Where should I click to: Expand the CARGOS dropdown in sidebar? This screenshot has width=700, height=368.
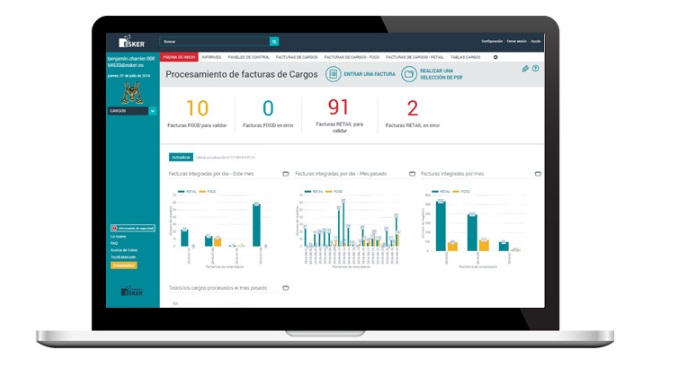pyautogui.click(x=152, y=111)
